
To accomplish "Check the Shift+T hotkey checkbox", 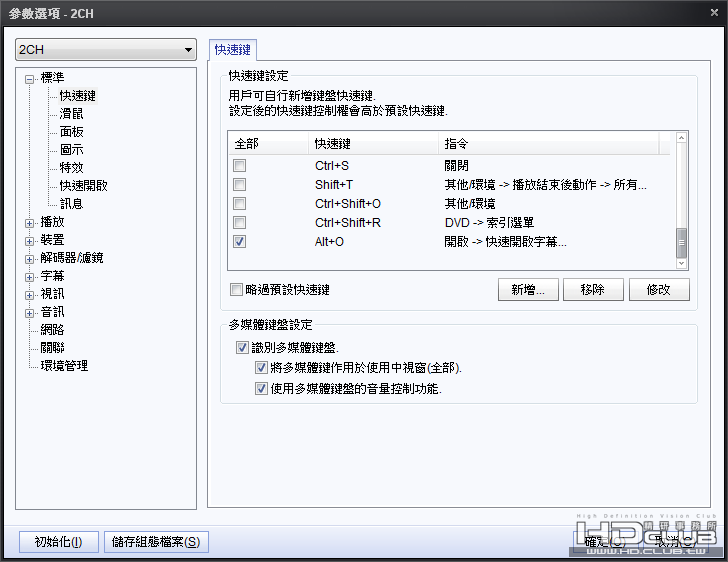I will click(240, 185).
